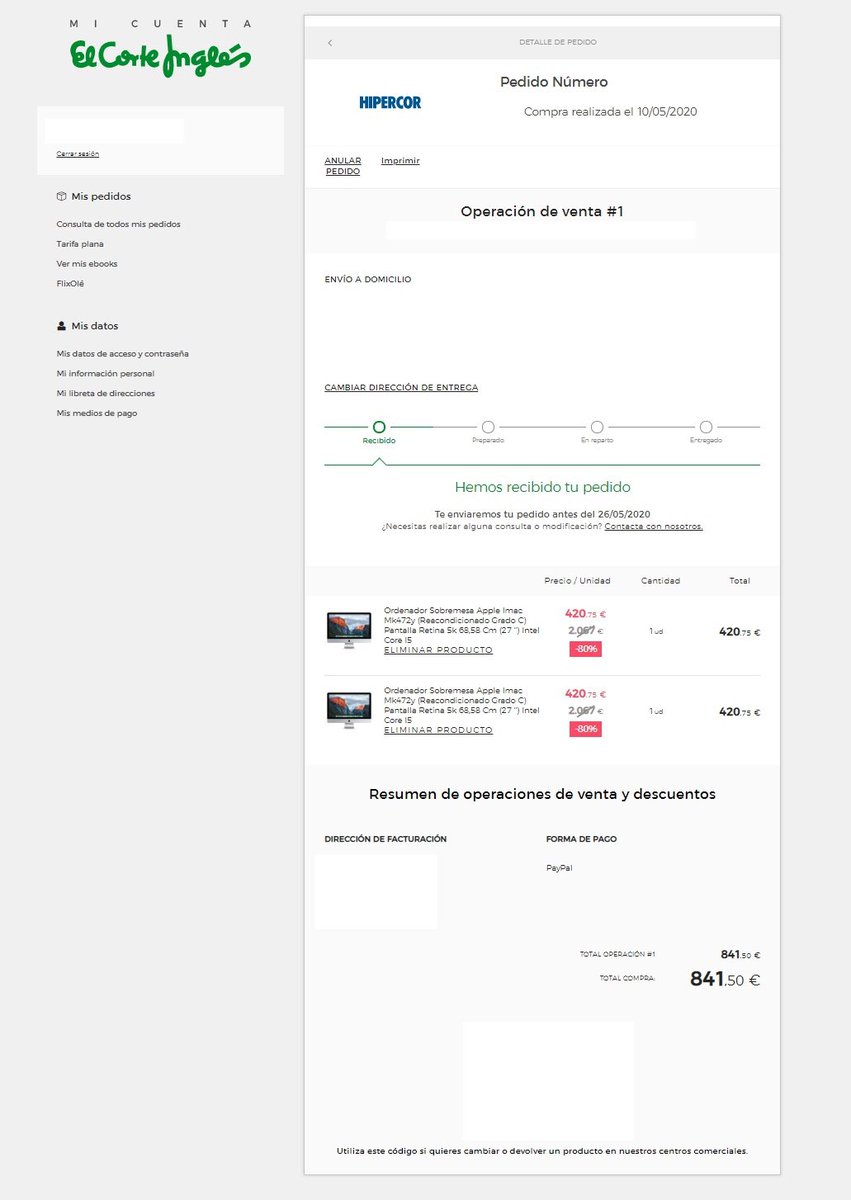Click the Cerrar sesión link
The width and height of the screenshot is (851, 1200).
tap(78, 154)
